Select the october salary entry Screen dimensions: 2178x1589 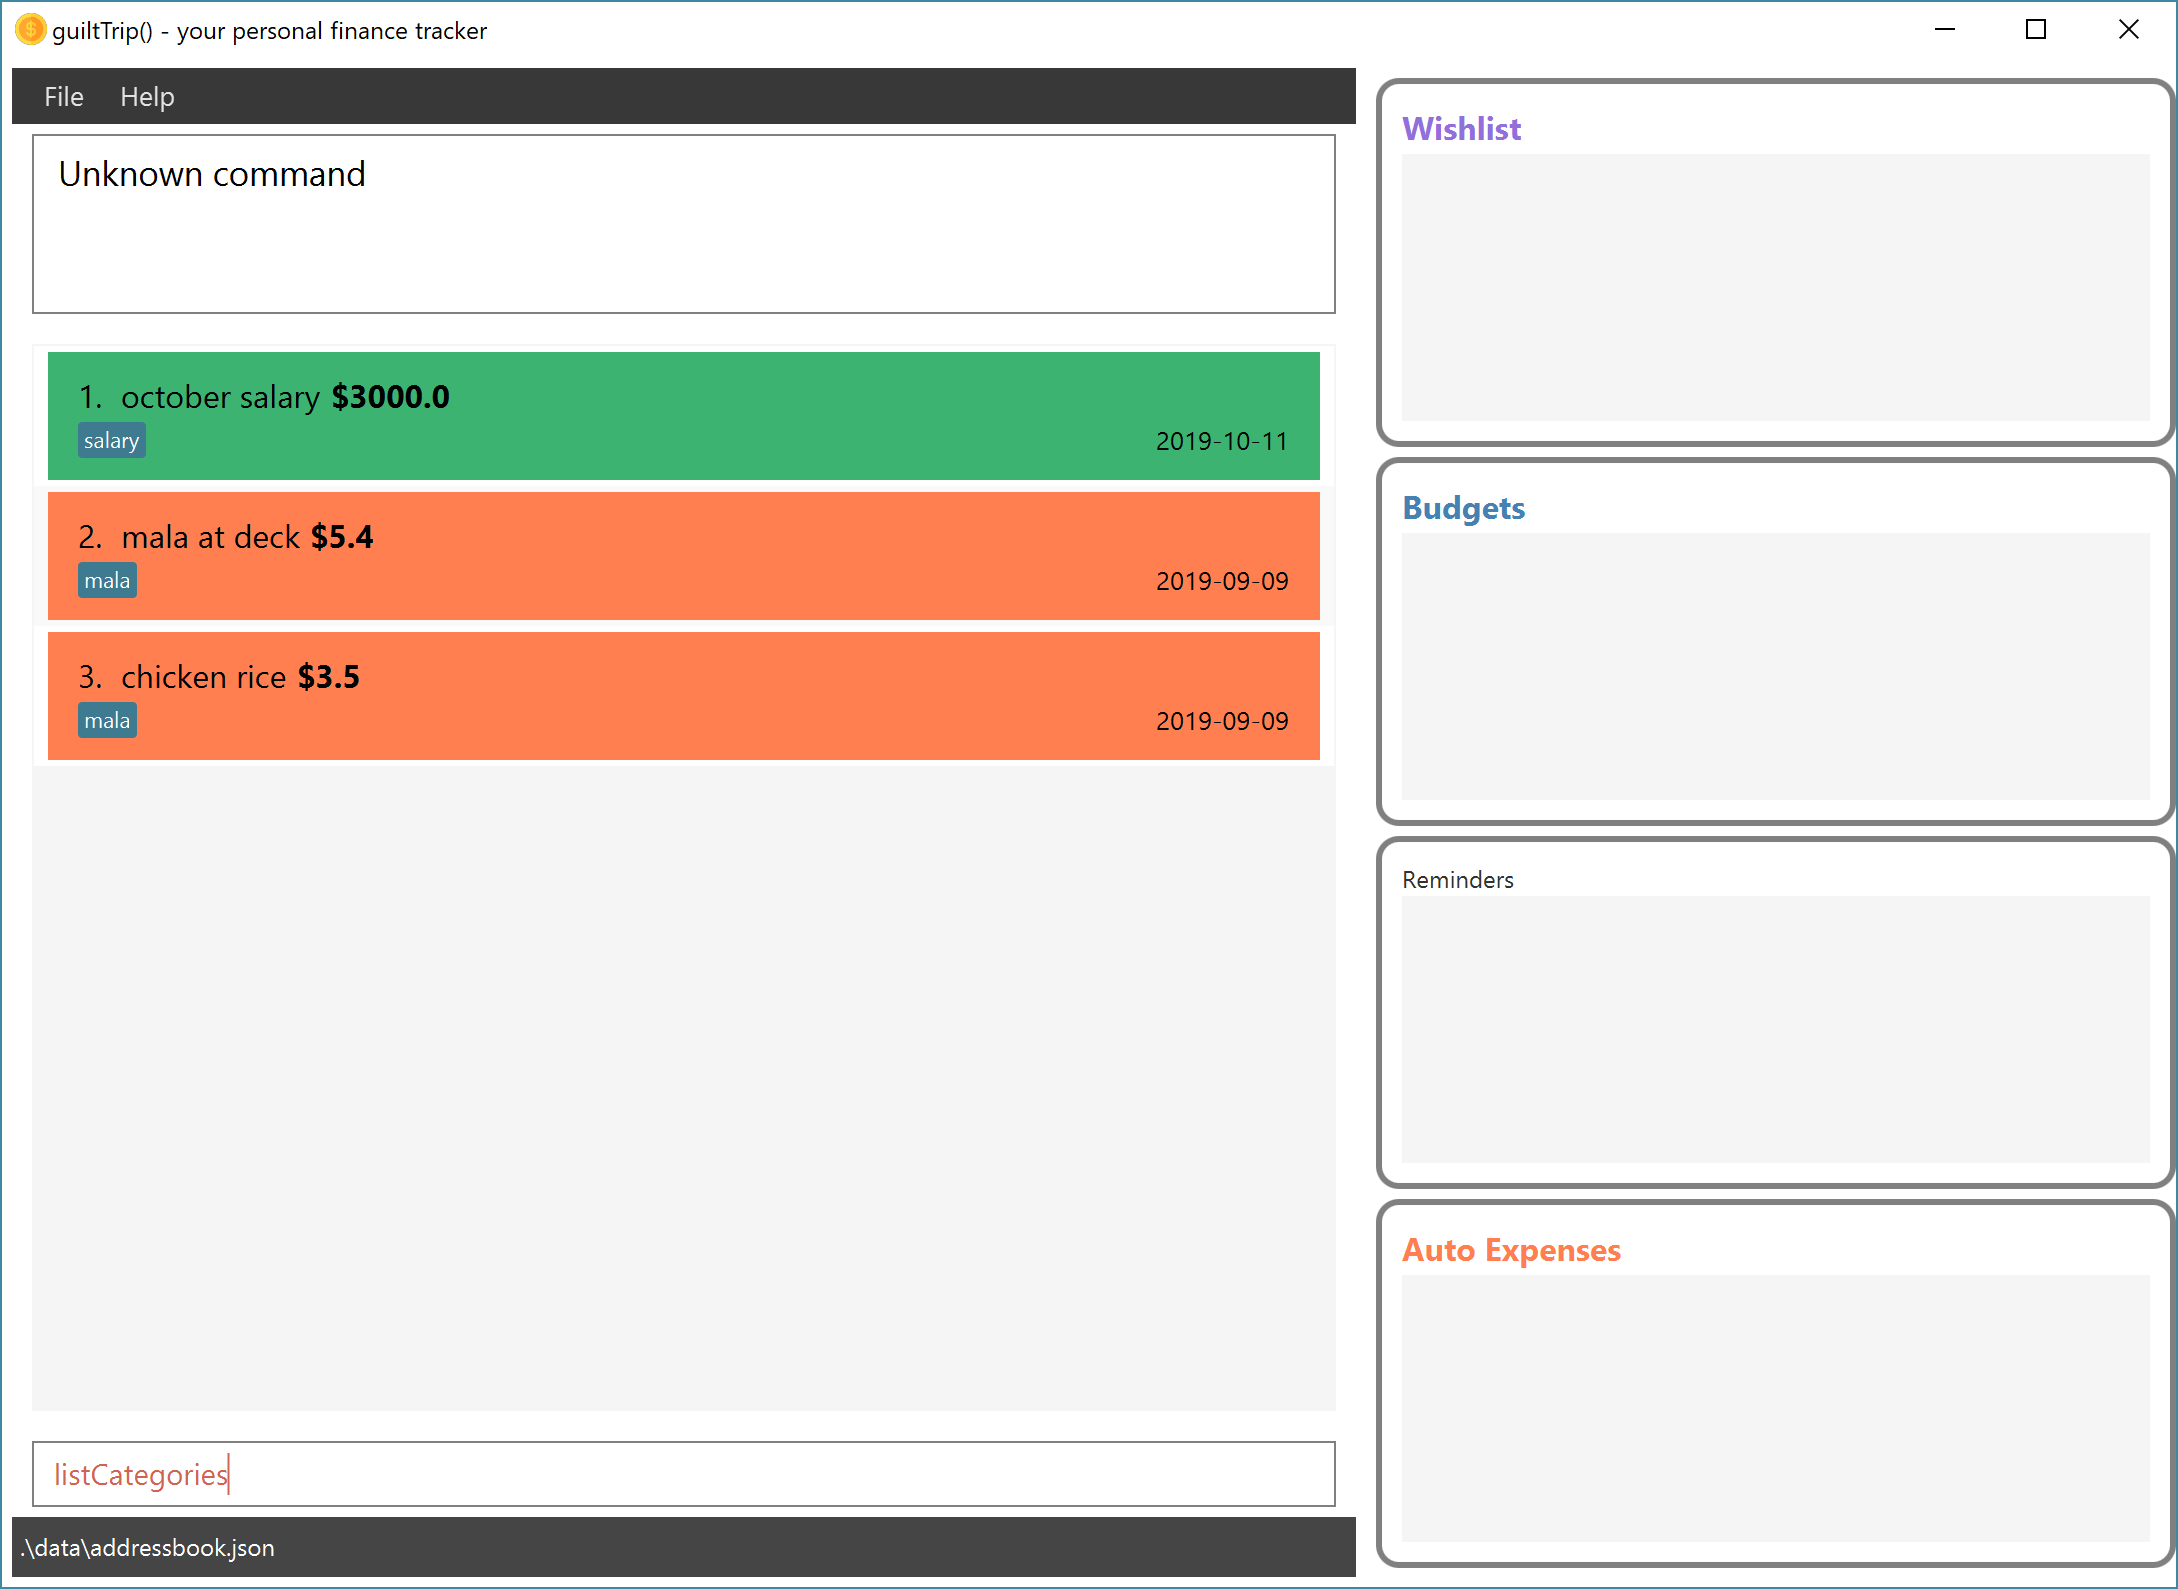pos(683,415)
